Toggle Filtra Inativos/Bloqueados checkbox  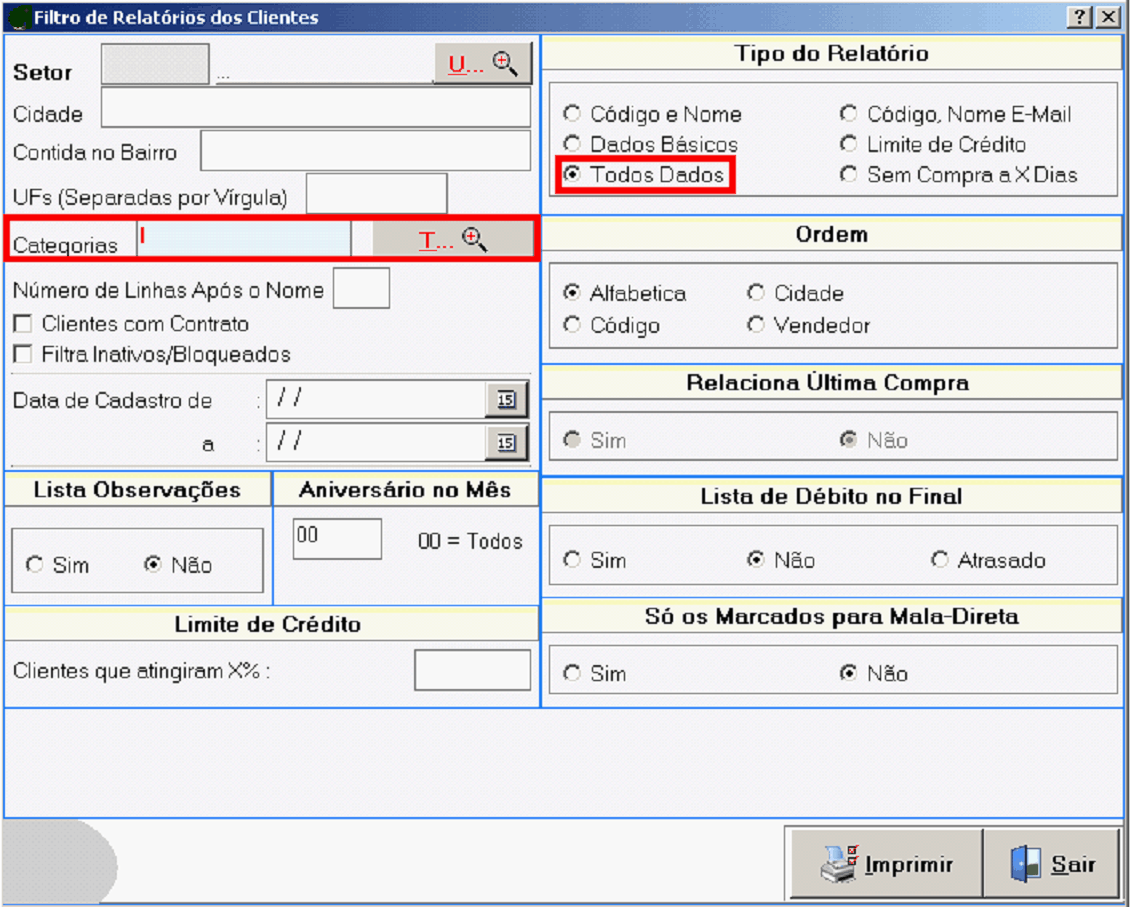pos(22,354)
